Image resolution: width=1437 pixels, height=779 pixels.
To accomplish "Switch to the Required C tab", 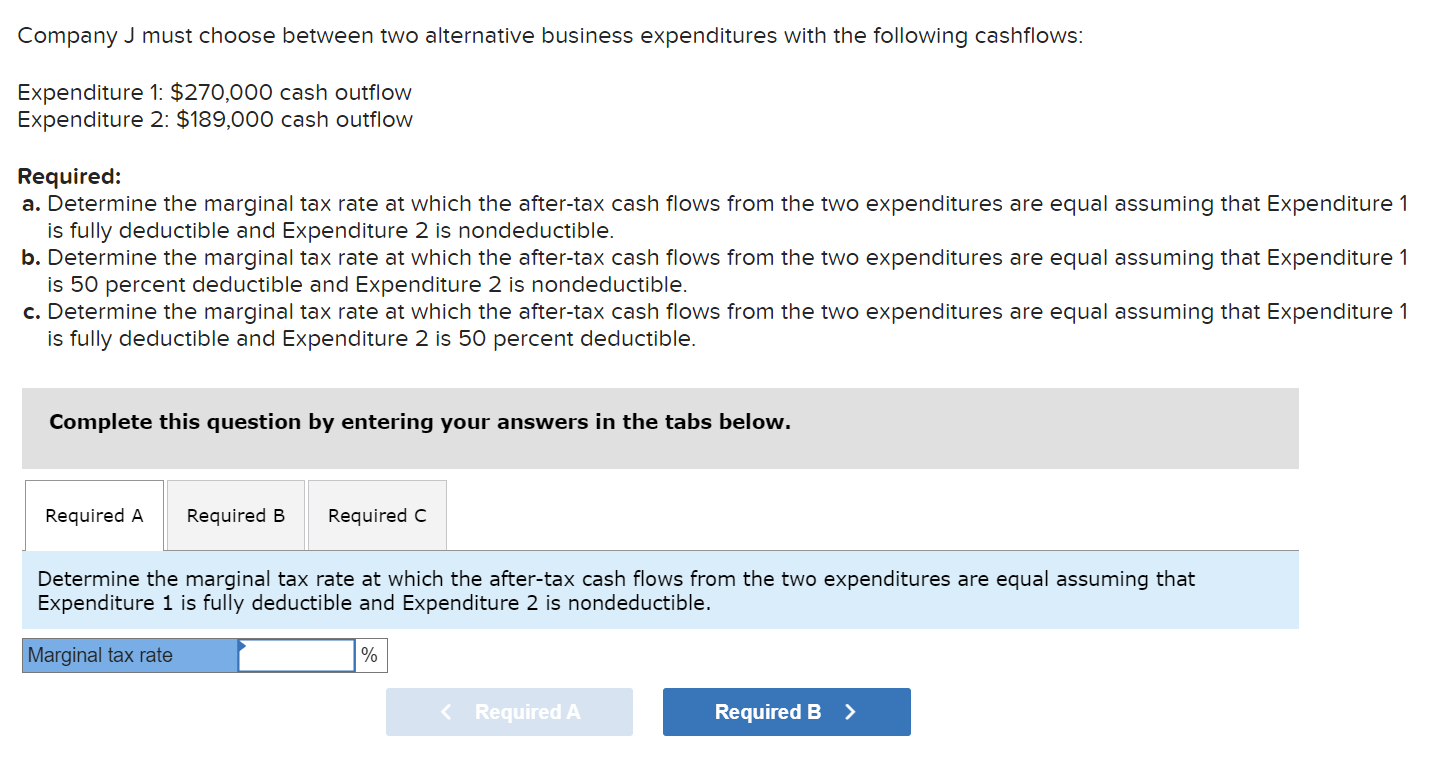I will (376, 515).
